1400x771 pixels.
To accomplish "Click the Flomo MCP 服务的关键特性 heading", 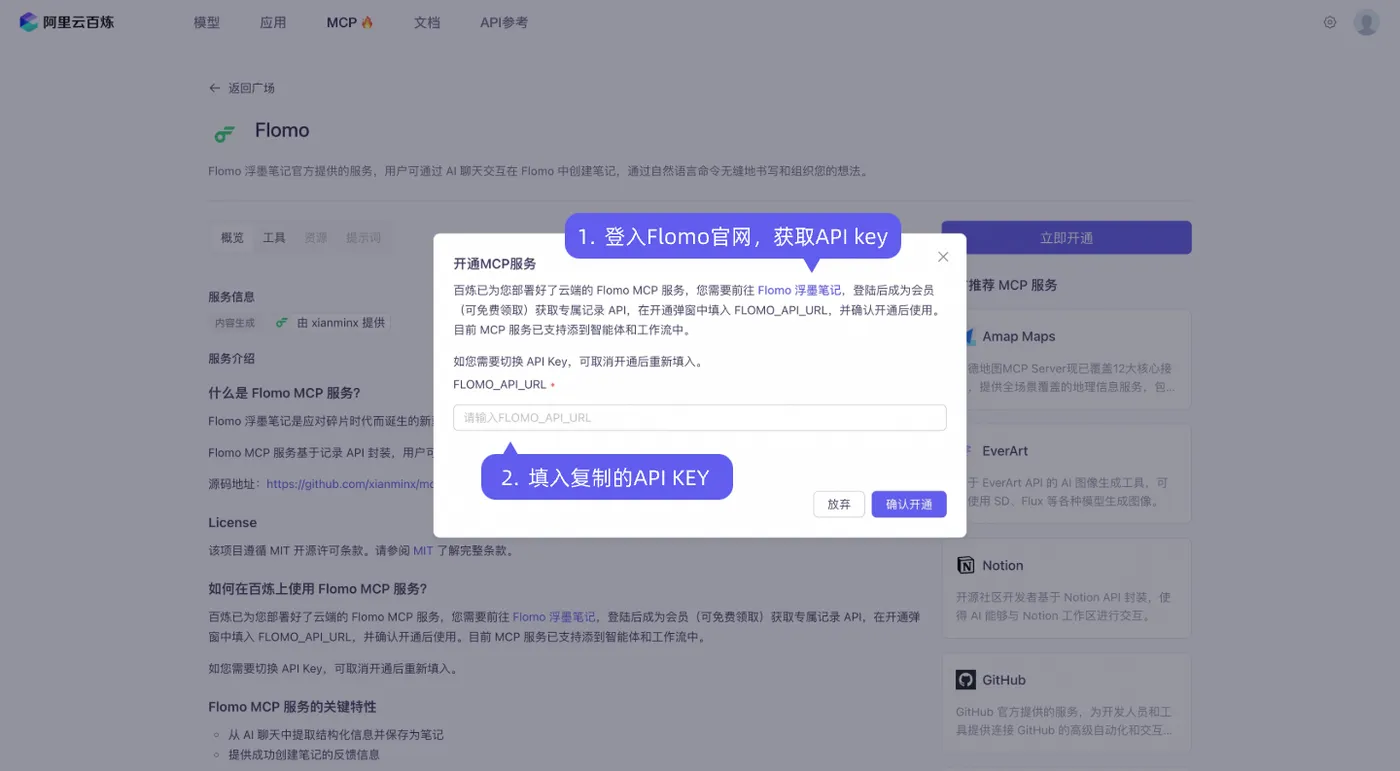I will coord(292,707).
